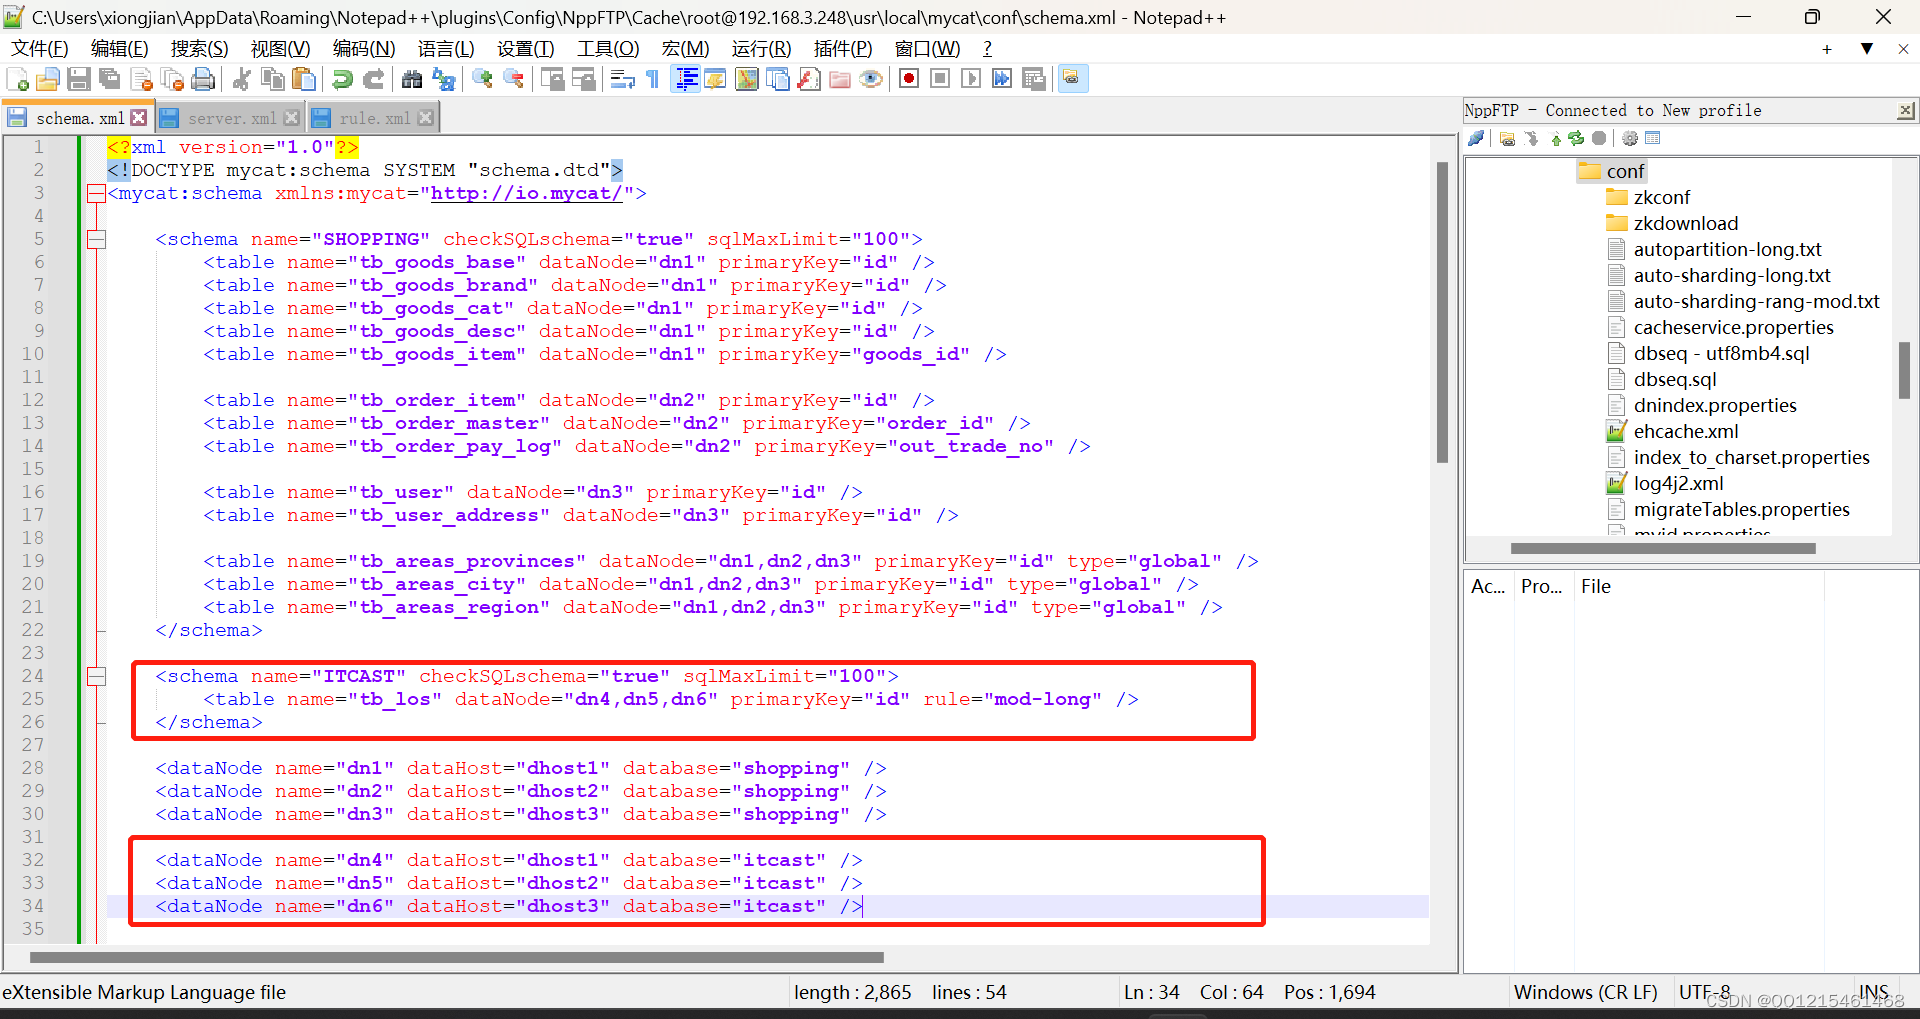Open NppFTP settings gear
This screenshot has width=1920, height=1019.
click(1629, 139)
